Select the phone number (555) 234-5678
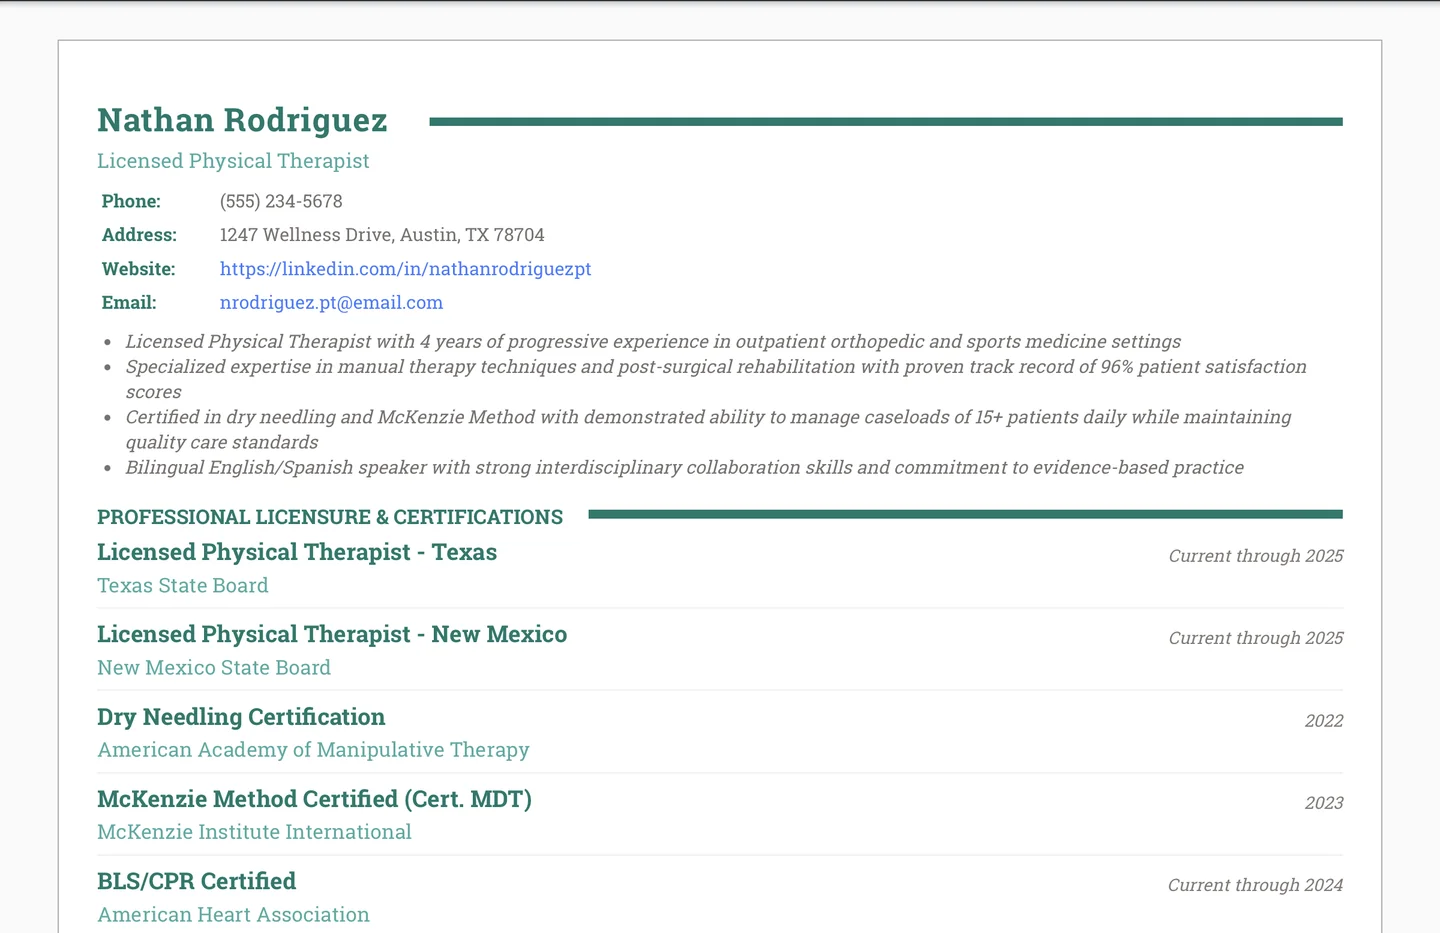The width and height of the screenshot is (1440, 933). pyautogui.click(x=281, y=200)
